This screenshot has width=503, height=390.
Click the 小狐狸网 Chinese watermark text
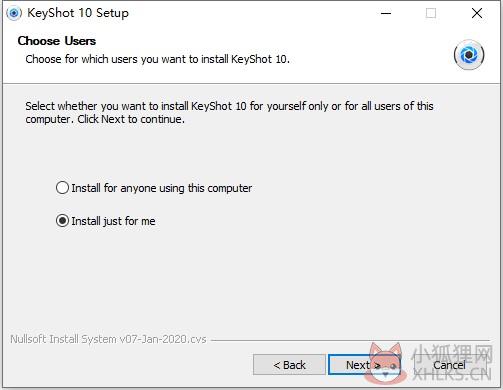[x=452, y=355]
